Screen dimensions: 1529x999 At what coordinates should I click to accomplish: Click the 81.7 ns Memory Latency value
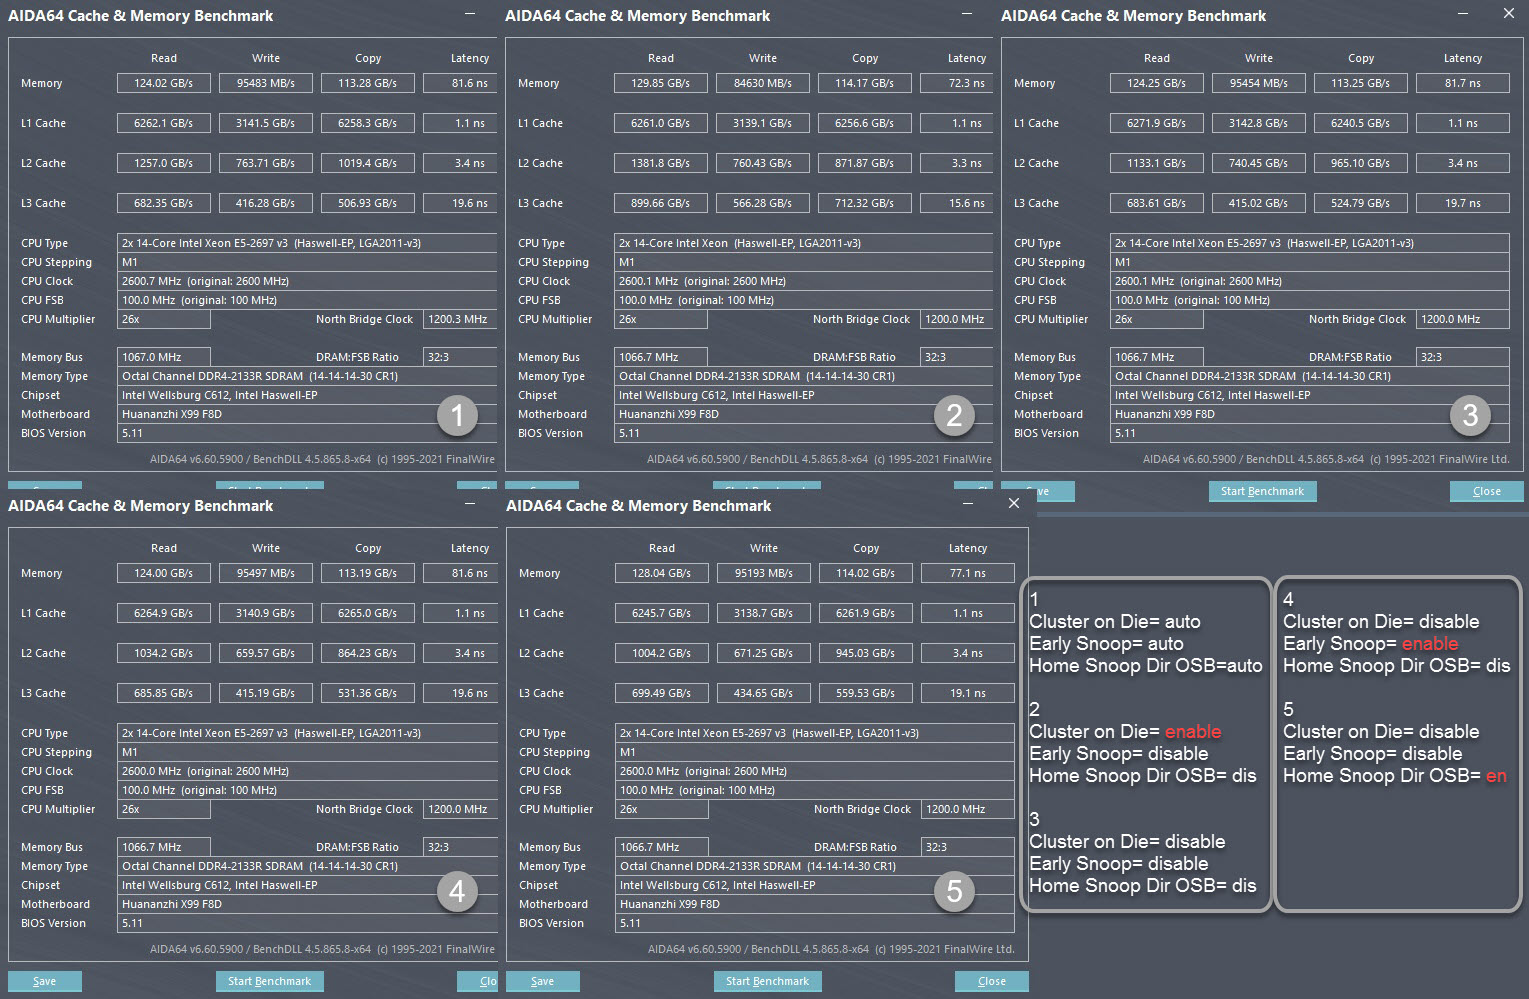click(x=1463, y=83)
